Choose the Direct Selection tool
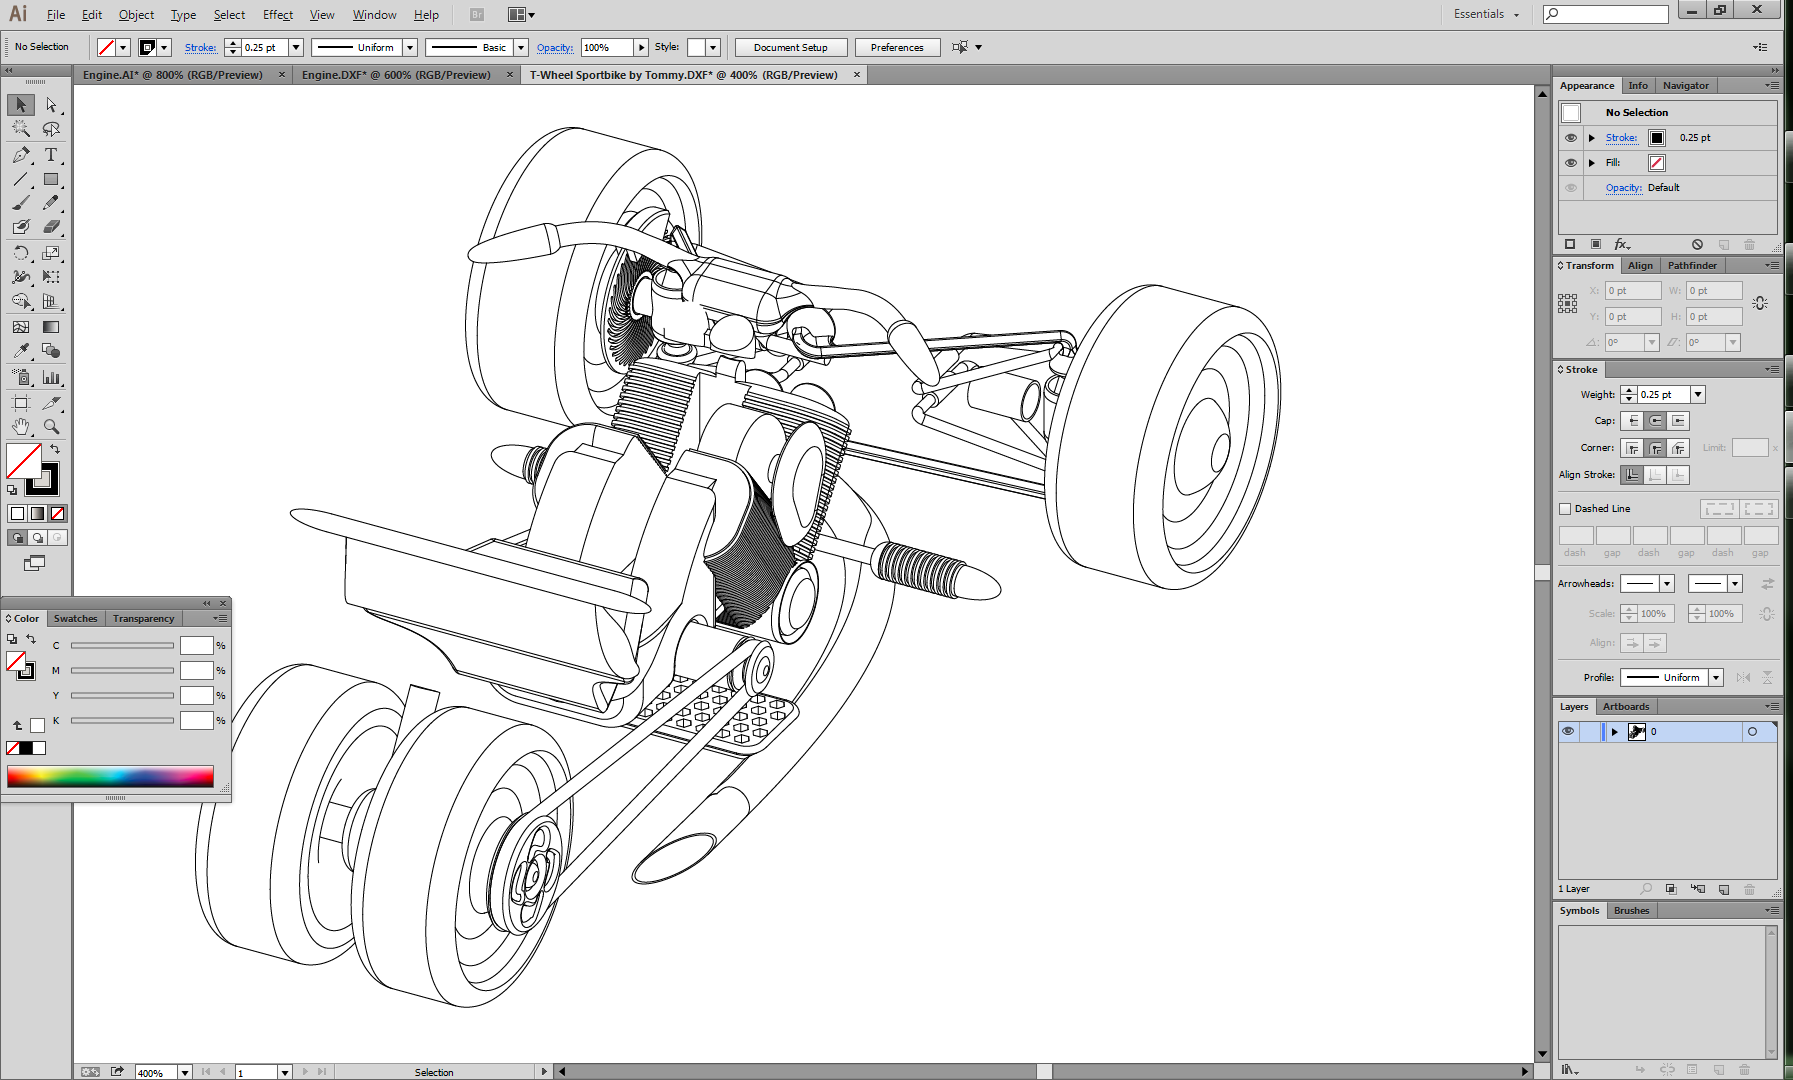1793x1080 pixels. [x=51, y=105]
